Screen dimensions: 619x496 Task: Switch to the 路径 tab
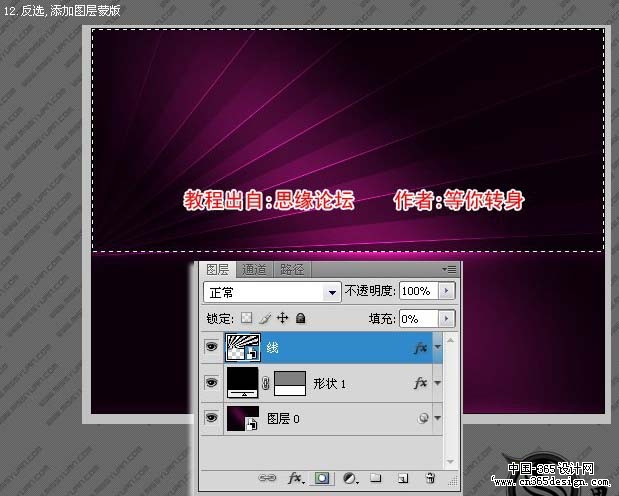pyautogui.click(x=292, y=270)
